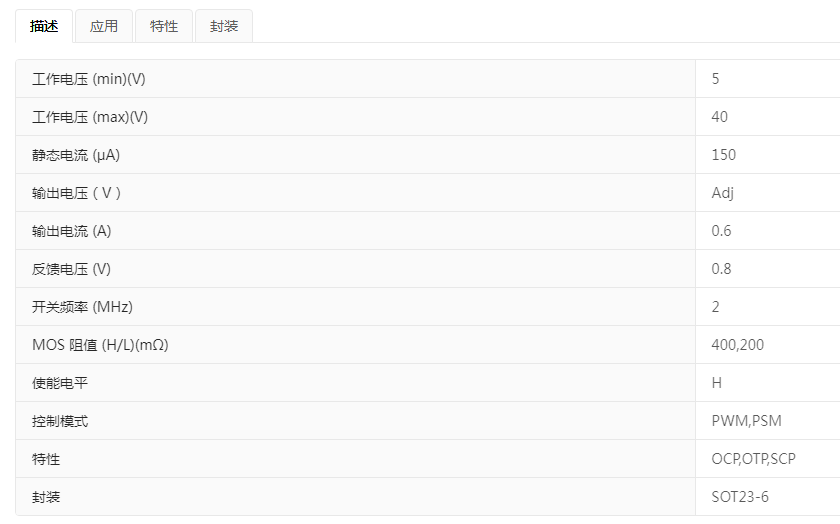
Task: Click the 开关频率 (MHz) row label
Action: 82,307
